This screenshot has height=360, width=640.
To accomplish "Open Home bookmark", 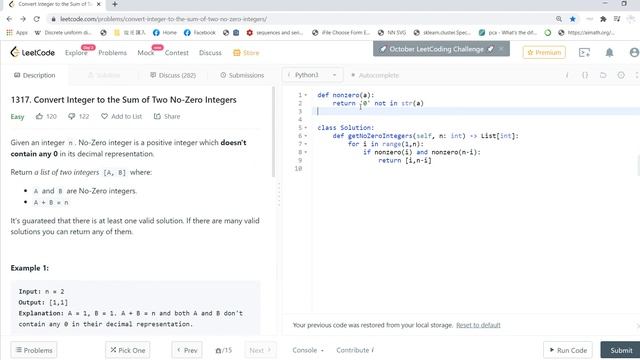I will coord(165,32).
